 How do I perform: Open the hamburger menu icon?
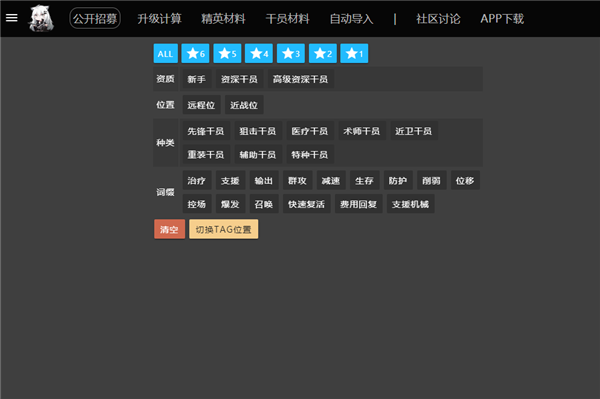[11, 18]
